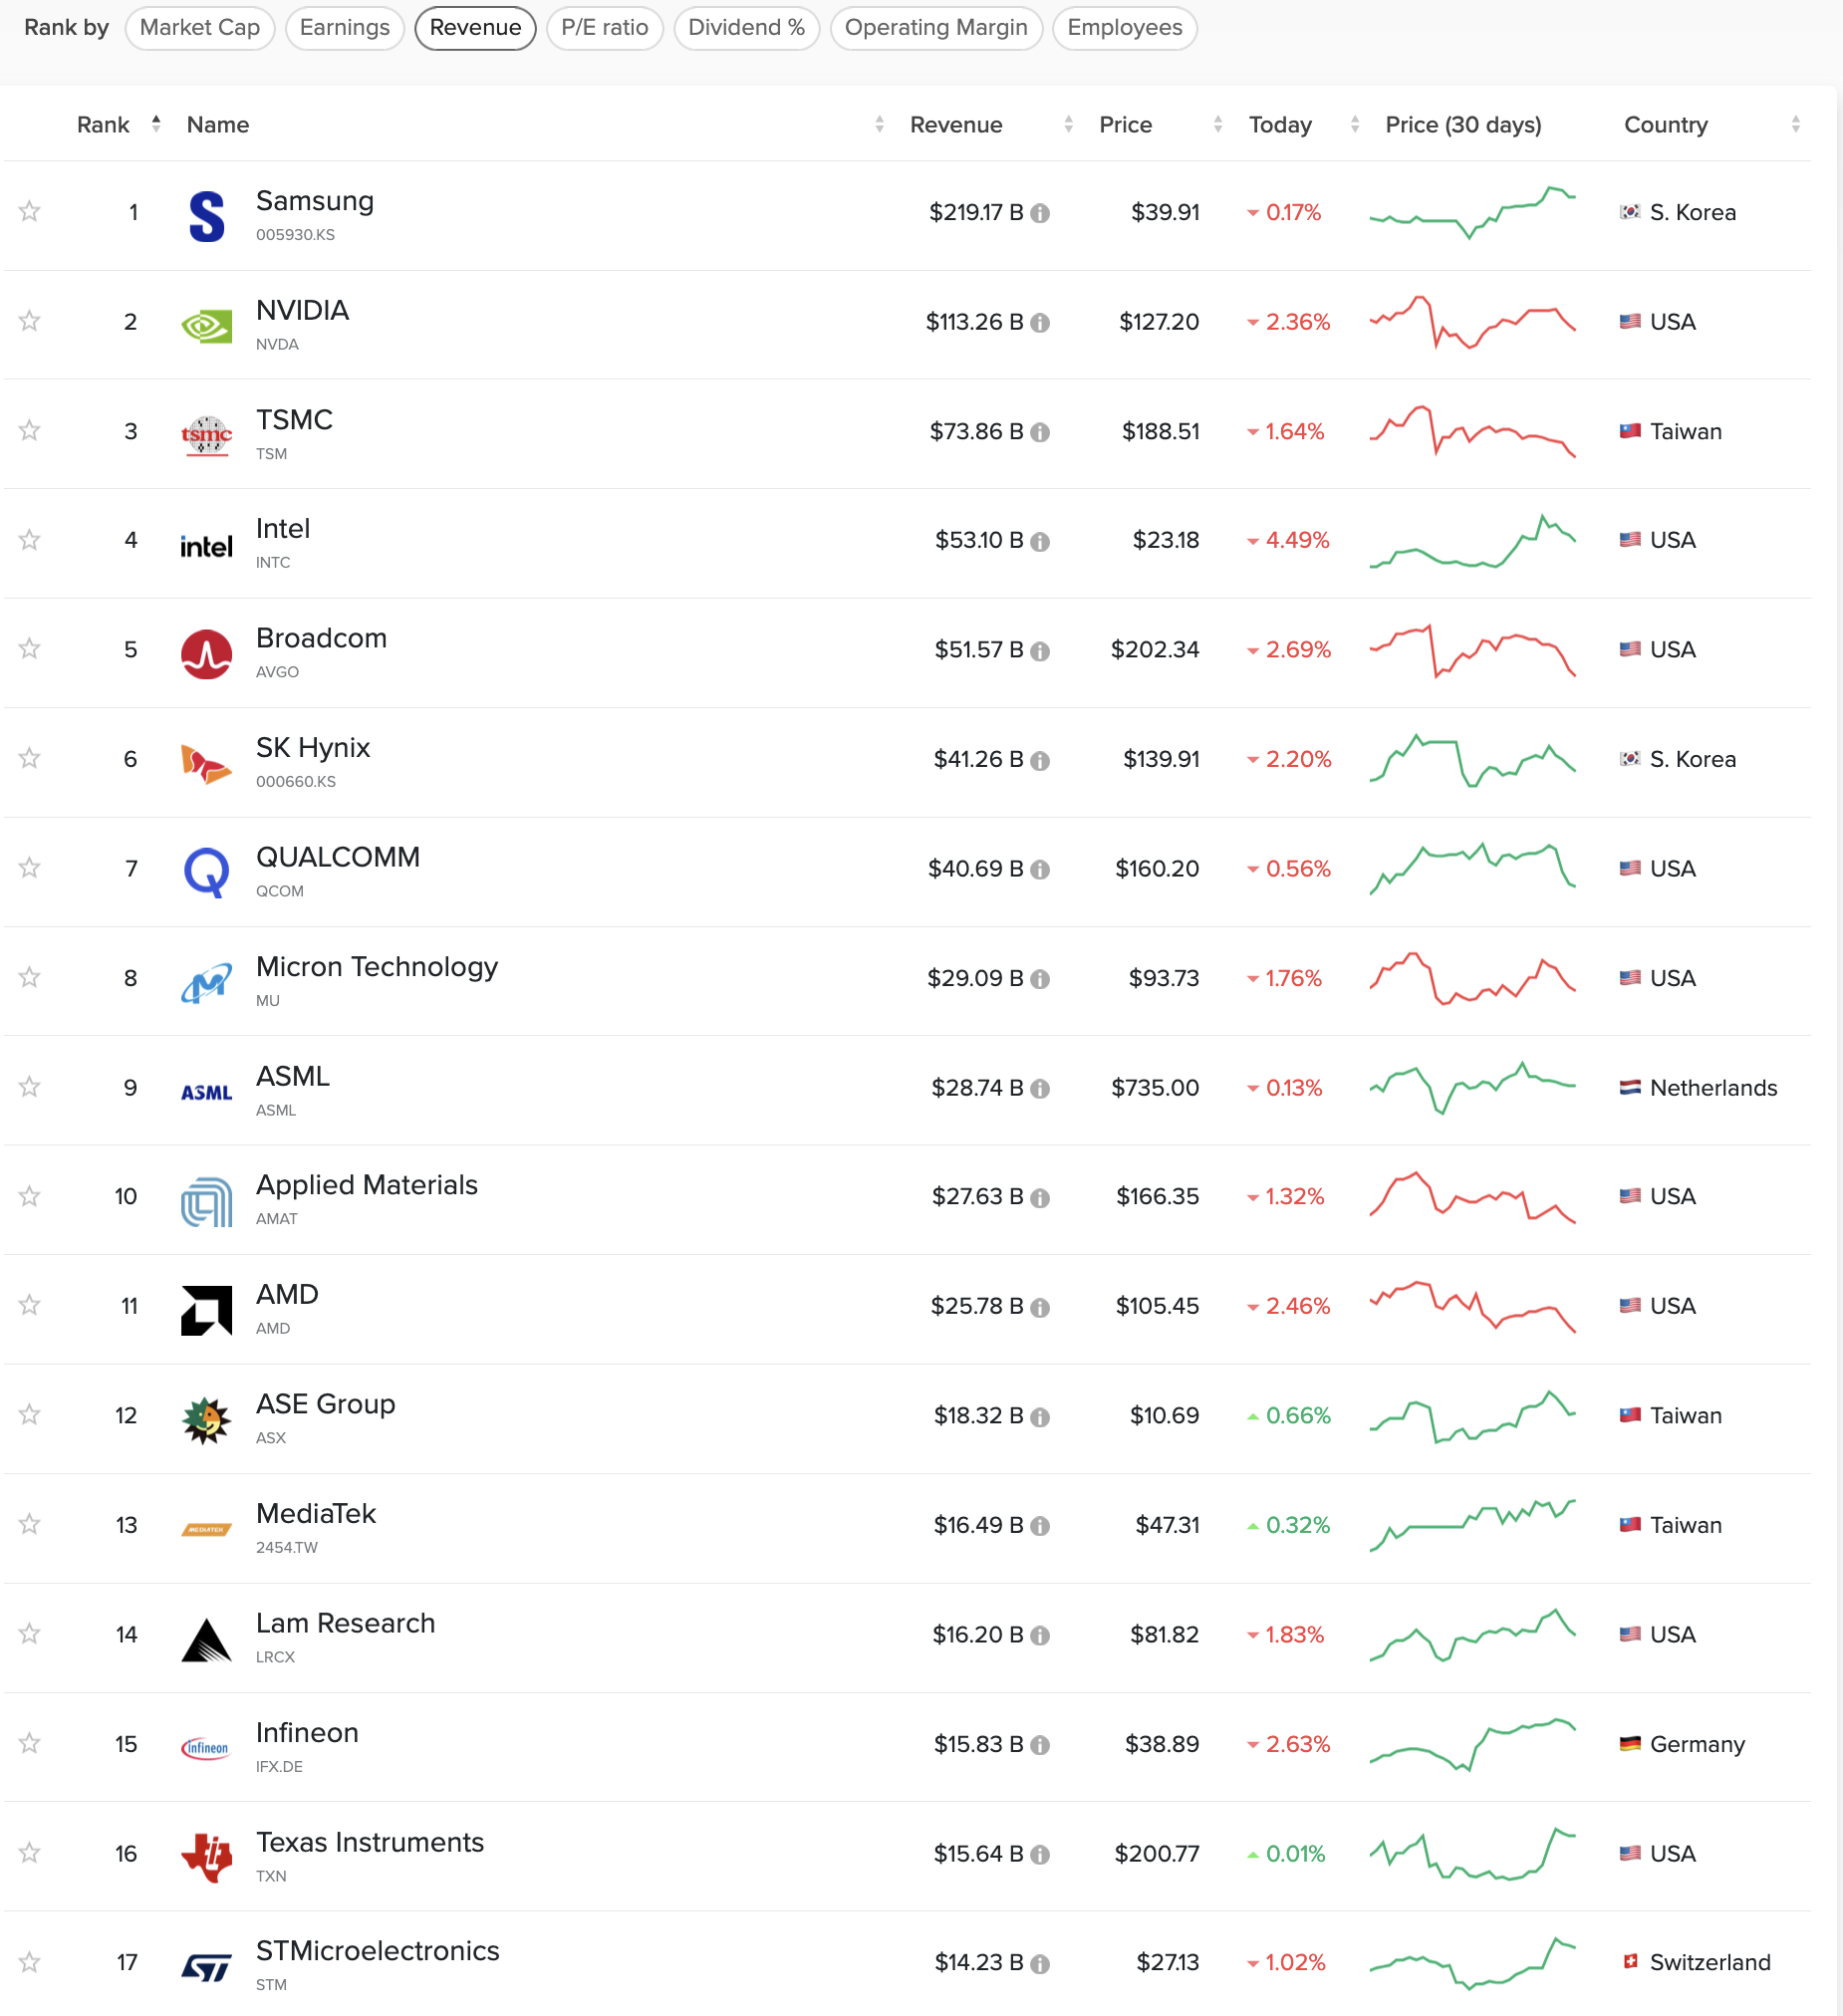The height and width of the screenshot is (2016, 1843).
Task: Click the Intel logo icon
Action: [x=206, y=545]
